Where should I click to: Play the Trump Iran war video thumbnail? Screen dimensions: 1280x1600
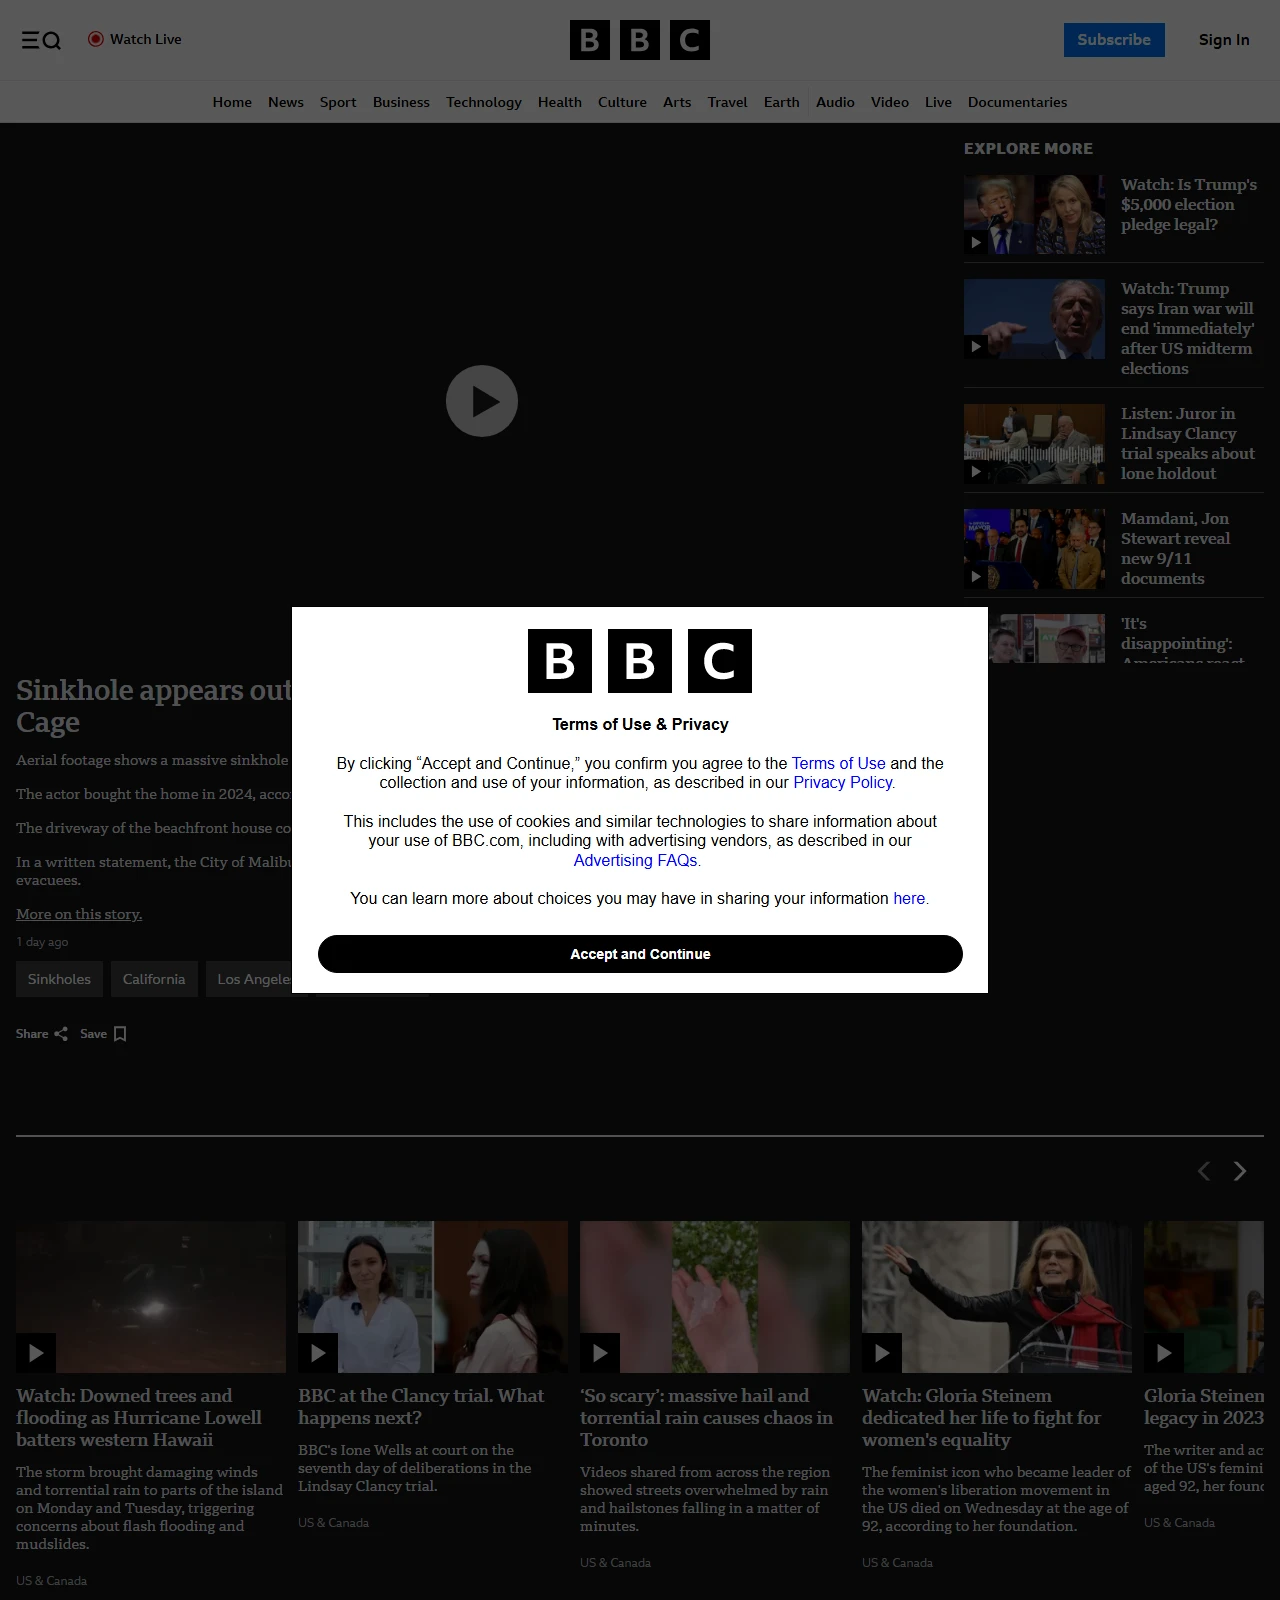[x=1034, y=318]
